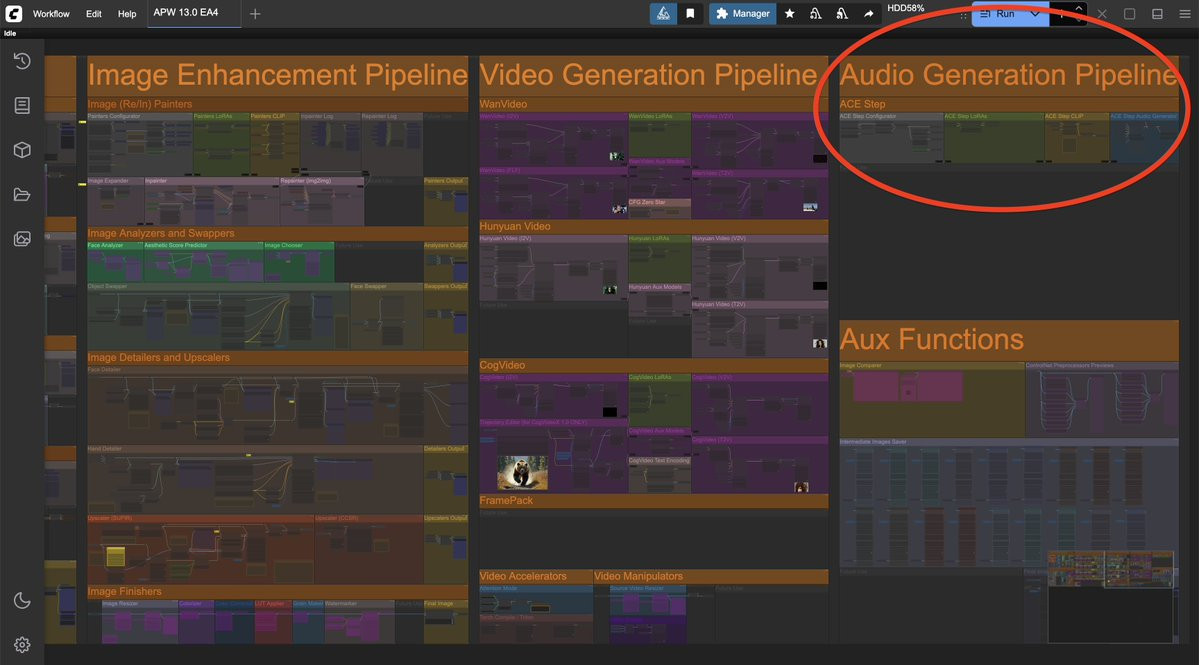Cancel the current run with the X icon

click(1102, 14)
